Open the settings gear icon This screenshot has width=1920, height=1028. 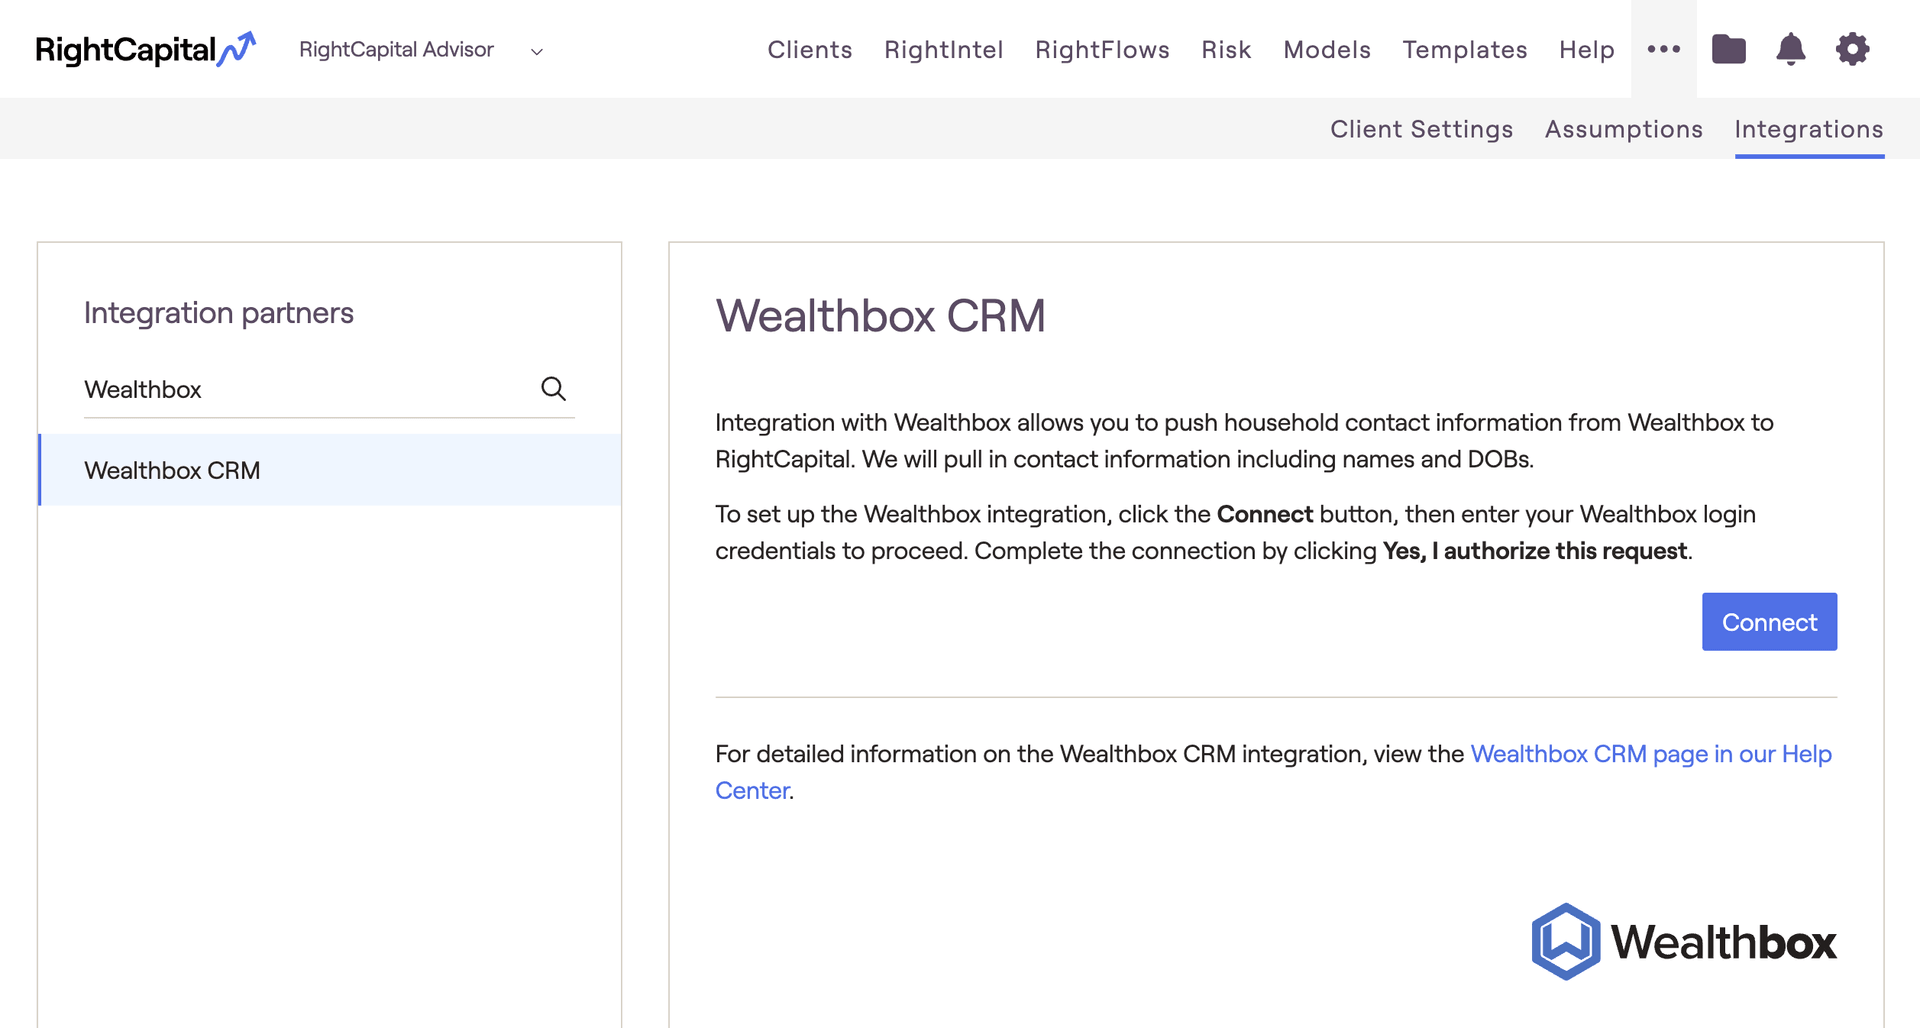[x=1853, y=49]
